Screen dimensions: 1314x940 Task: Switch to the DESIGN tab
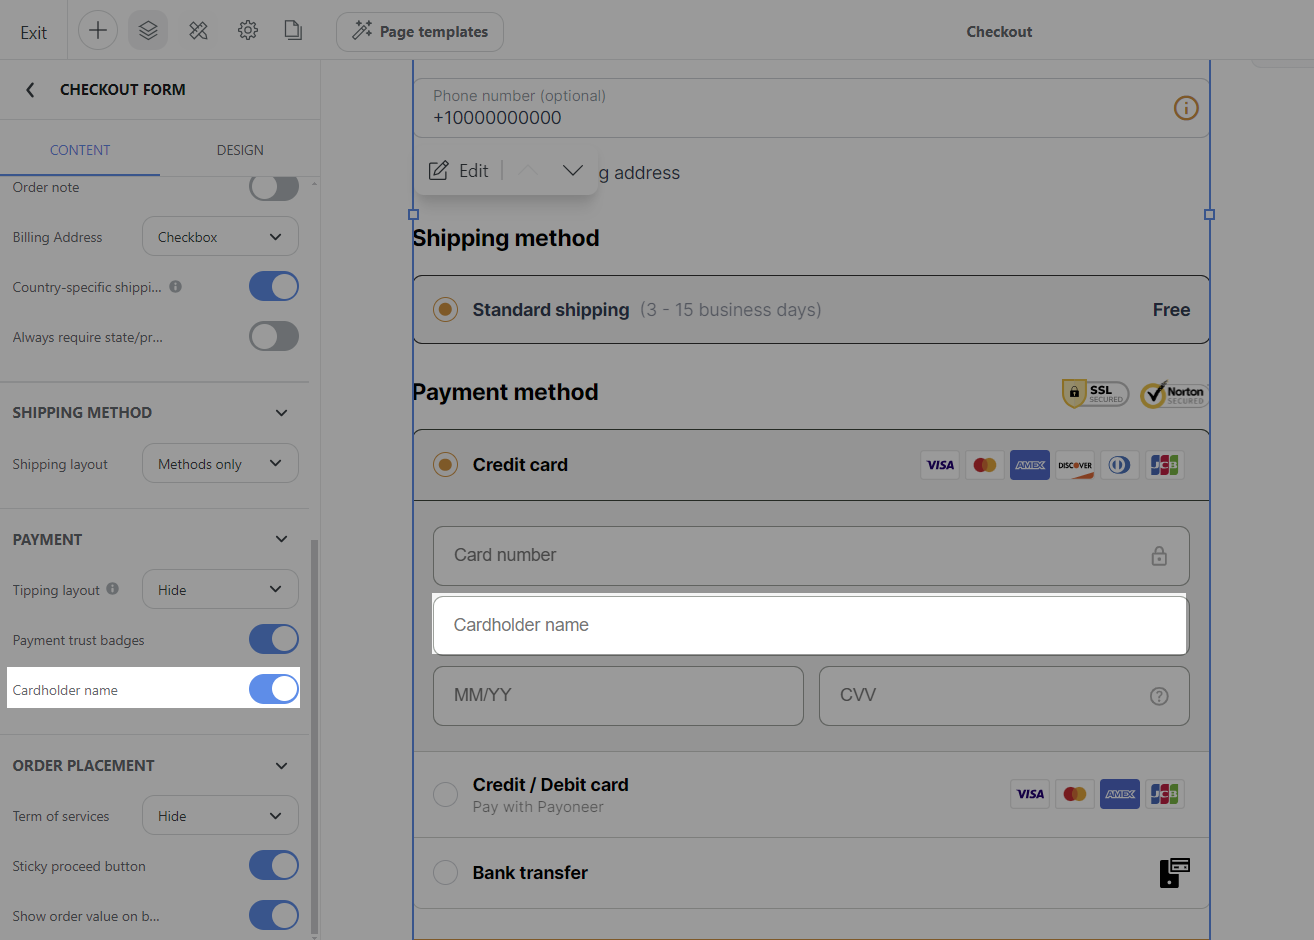coord(240,150)
